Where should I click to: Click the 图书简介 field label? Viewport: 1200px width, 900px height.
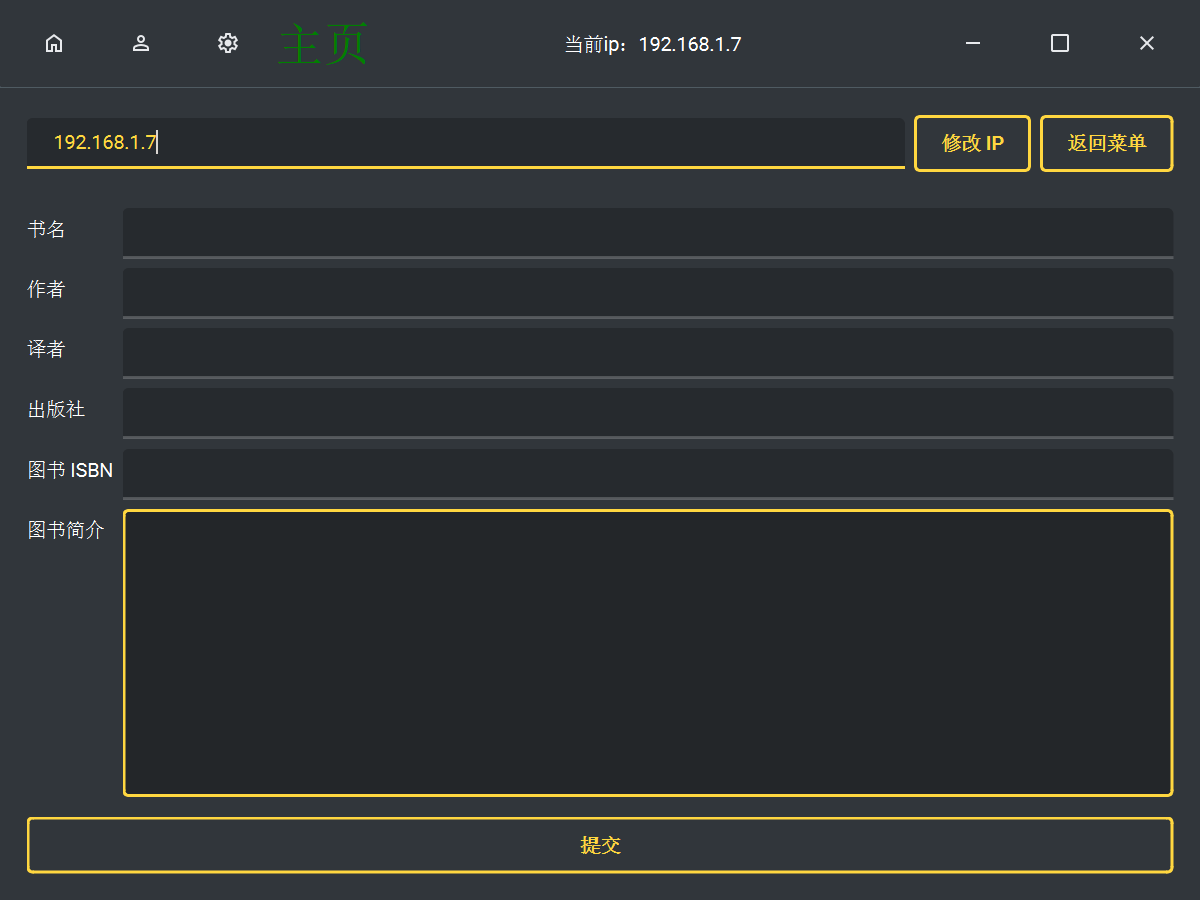click(66, 530)
